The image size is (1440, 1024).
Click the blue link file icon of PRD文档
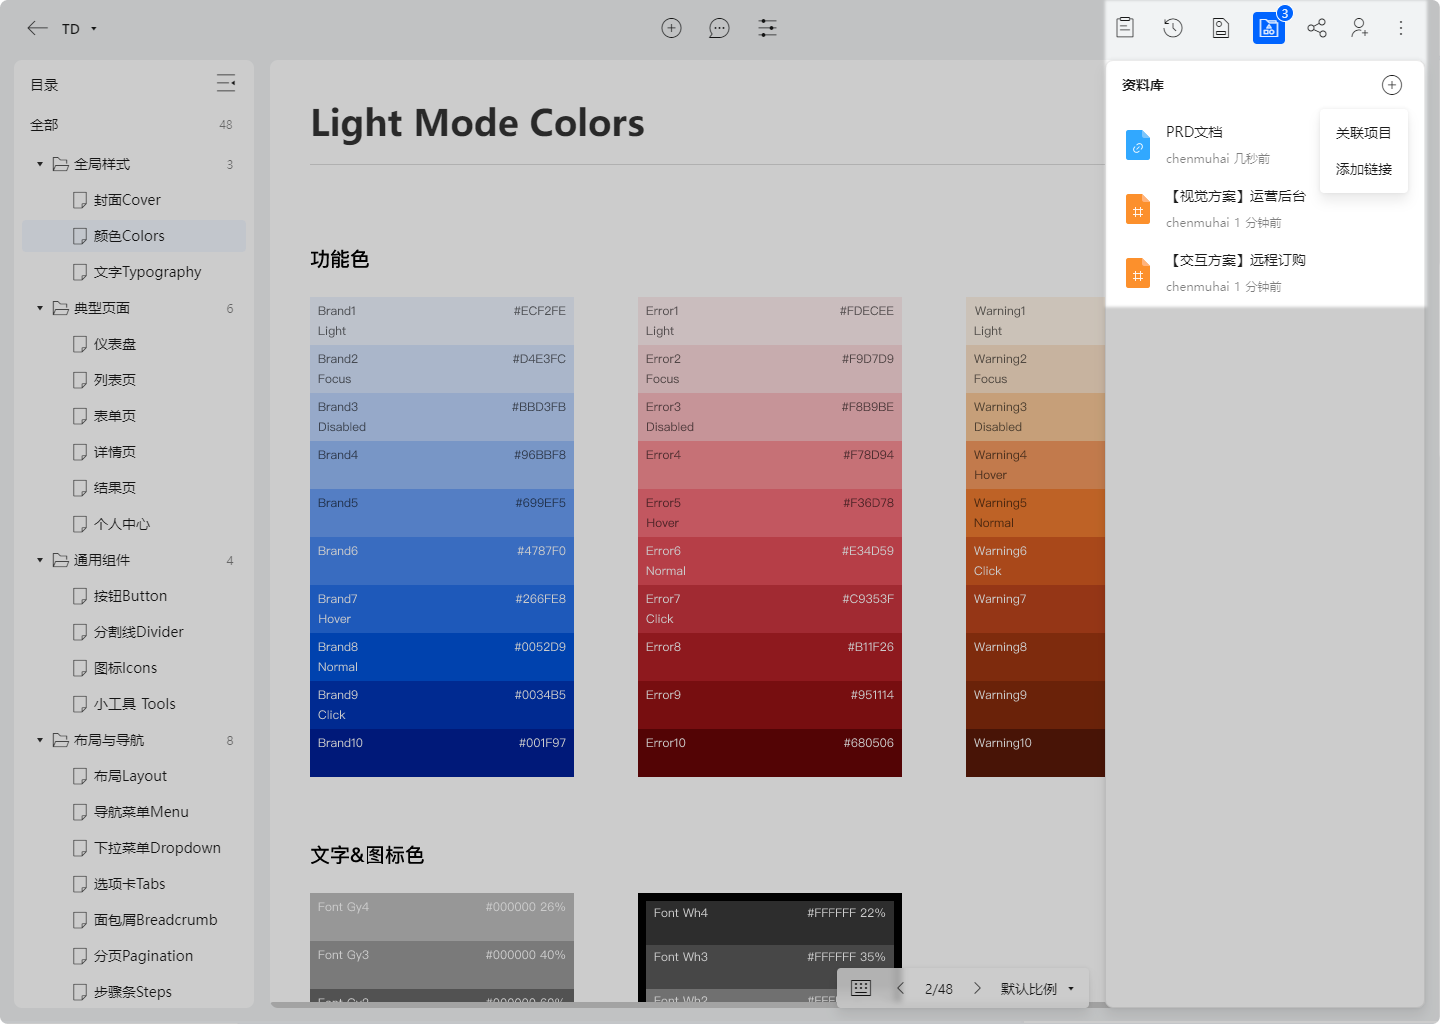[x=1138, y=145]
